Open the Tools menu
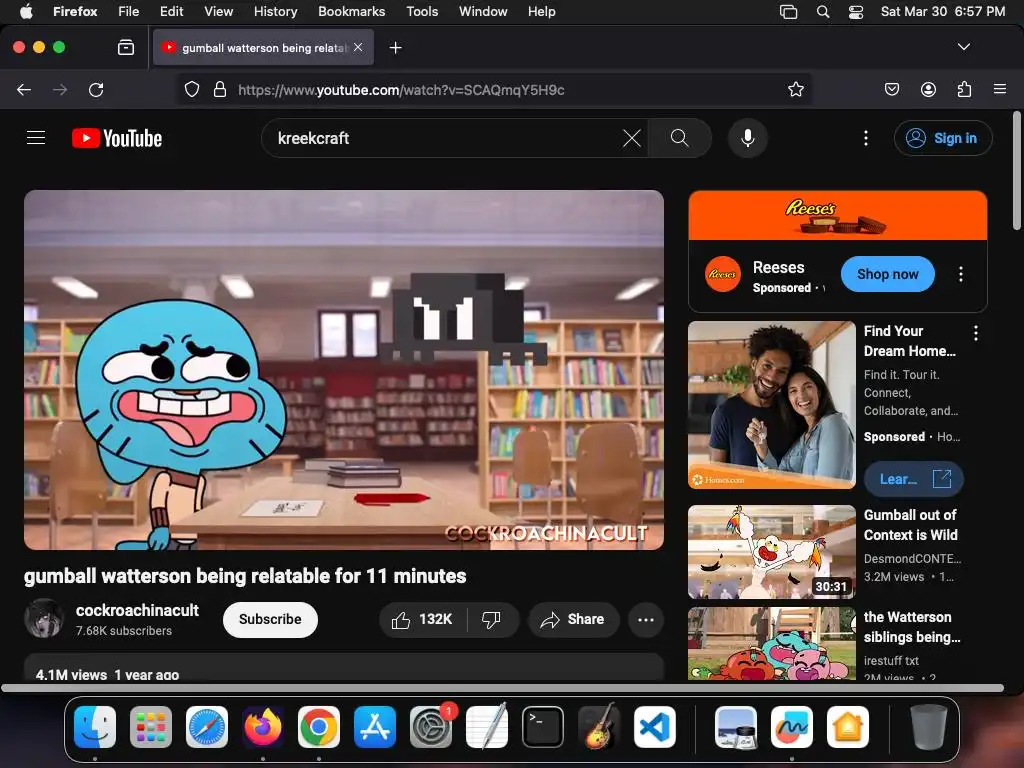The image size is (1024, 768). point(422,11)
